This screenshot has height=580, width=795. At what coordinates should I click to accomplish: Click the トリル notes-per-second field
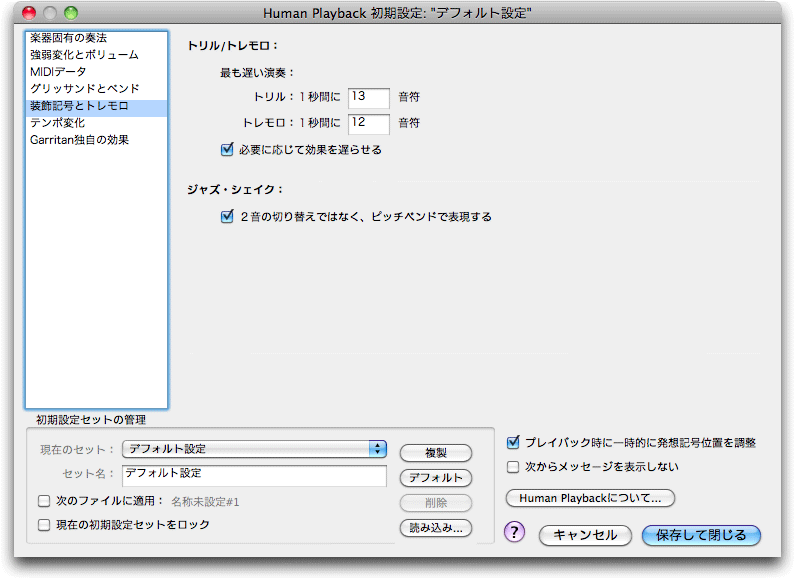369,97
